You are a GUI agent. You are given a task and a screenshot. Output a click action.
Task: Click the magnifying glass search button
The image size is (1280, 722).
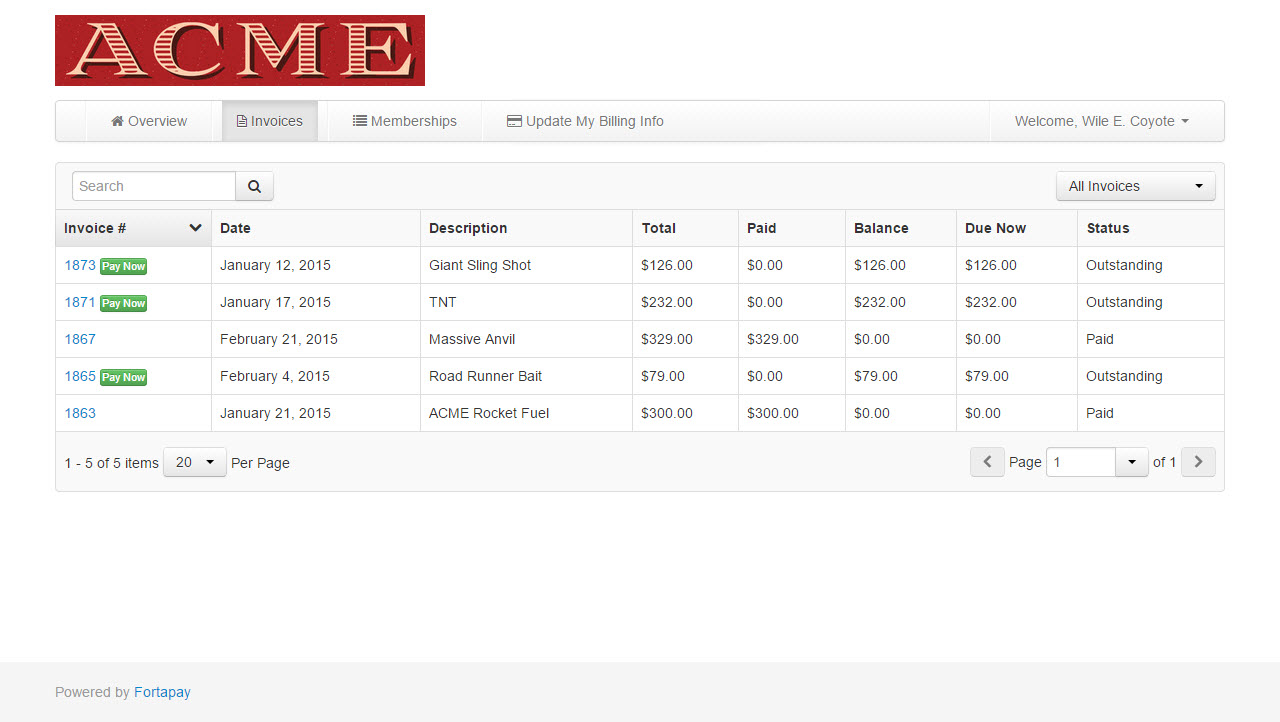pos(254,186)
